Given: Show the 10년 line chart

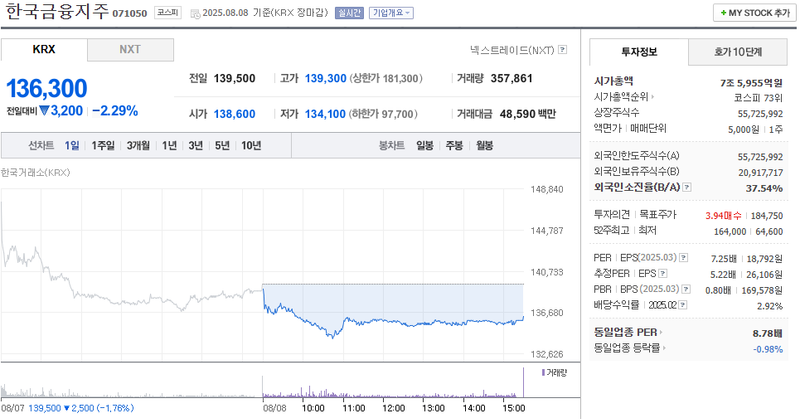Looking at the screenshot, I should tap(251, 145).
